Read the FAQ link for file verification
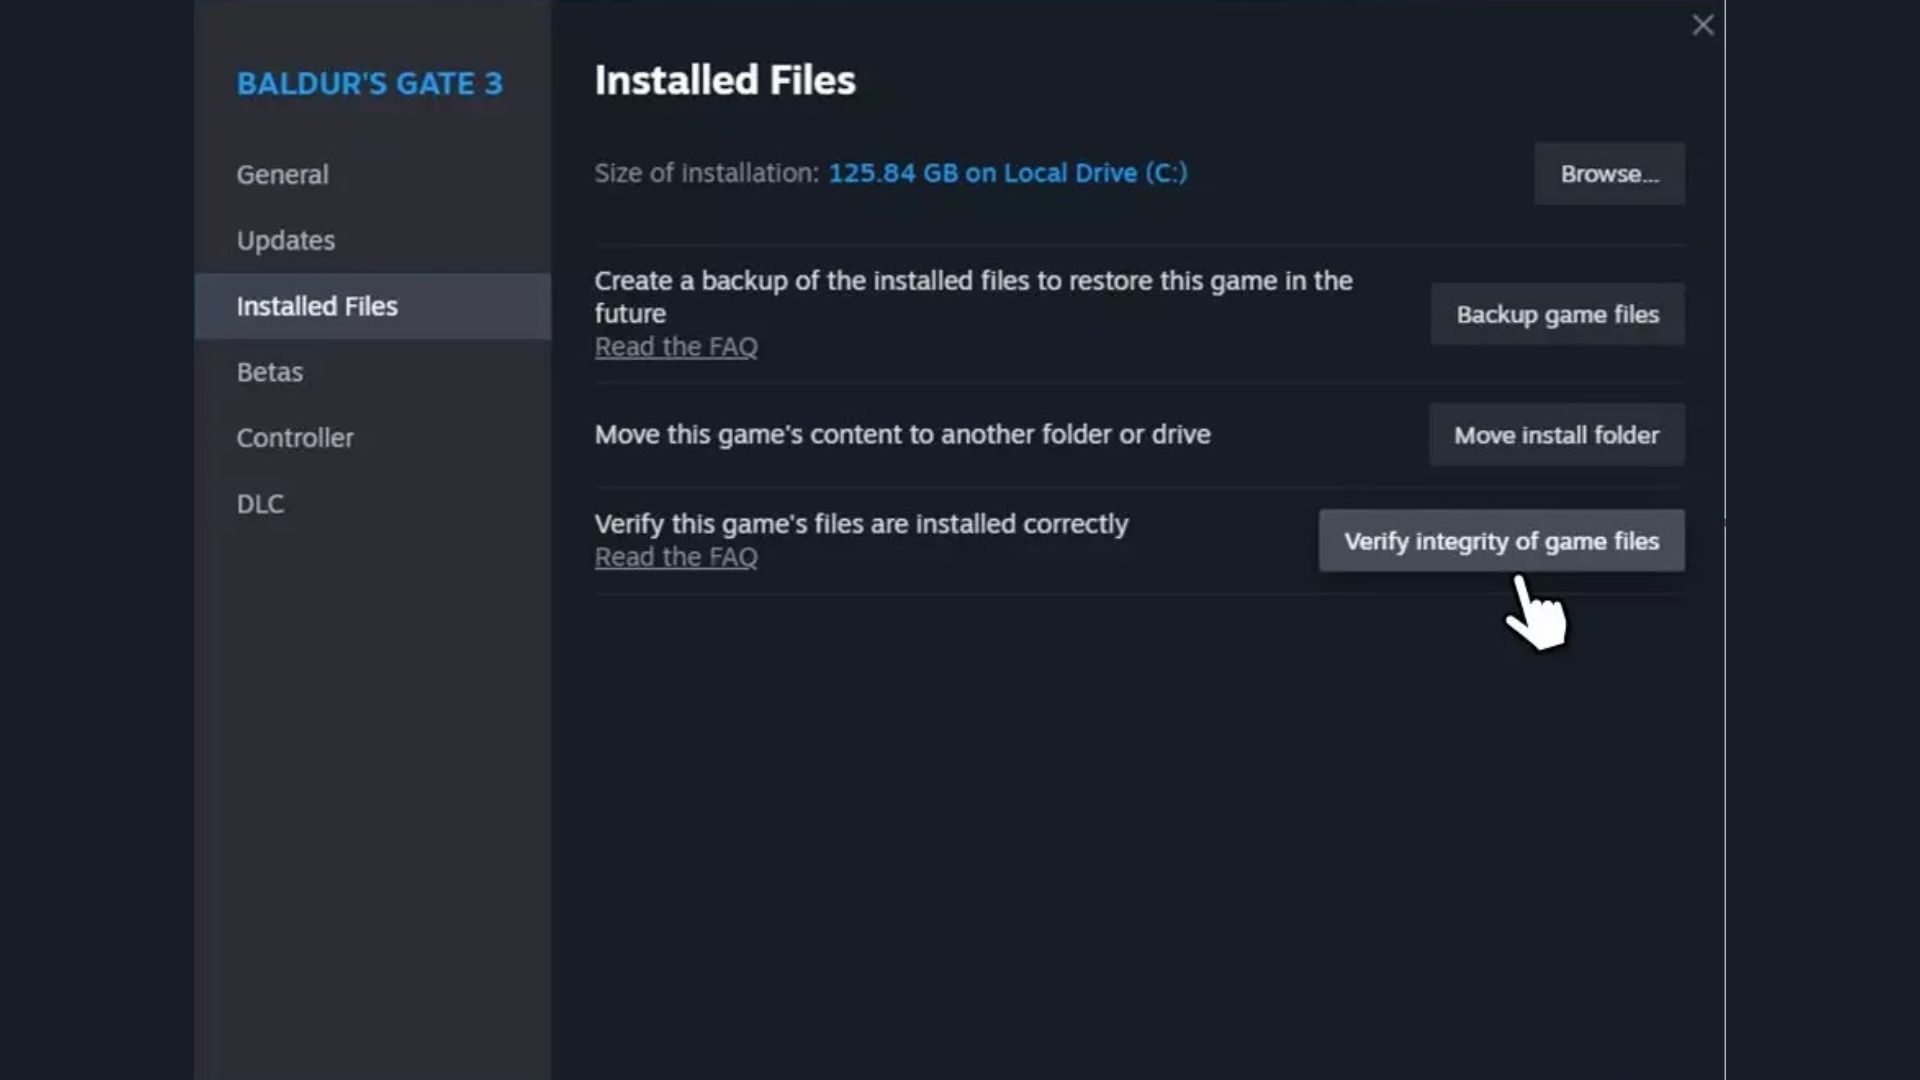This screenshot has height=1080, width=1920. pyautogui.click(x=676, y=555)
